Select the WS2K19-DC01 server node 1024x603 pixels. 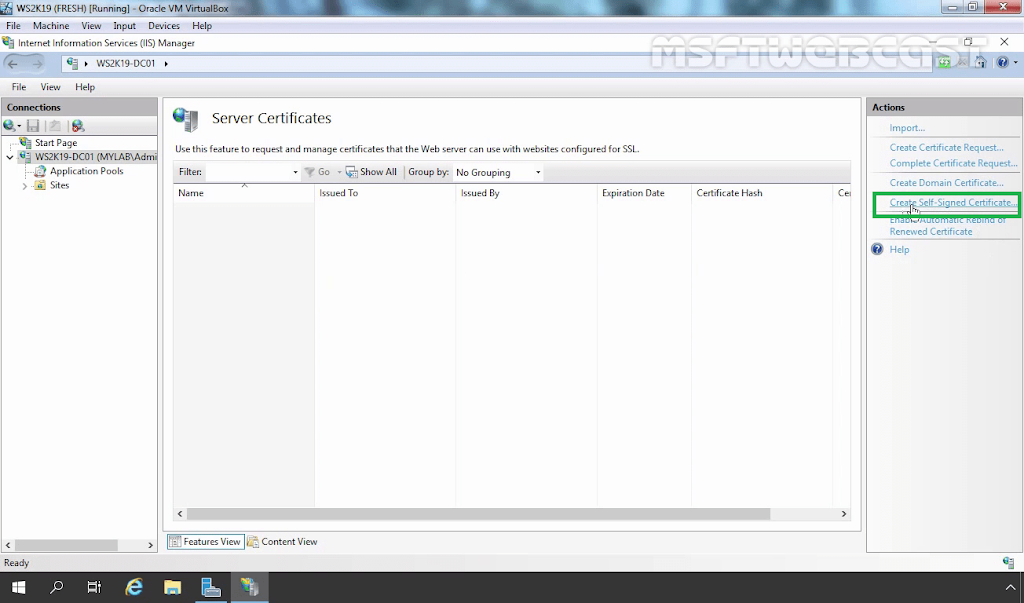(95, 157)
